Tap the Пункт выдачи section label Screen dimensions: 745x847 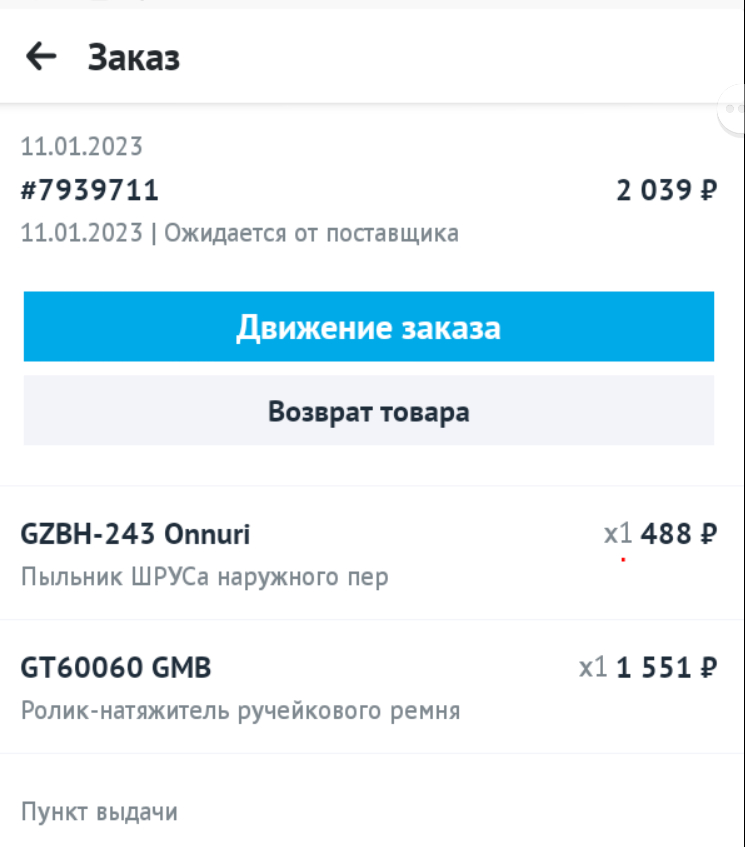point(99,812)
